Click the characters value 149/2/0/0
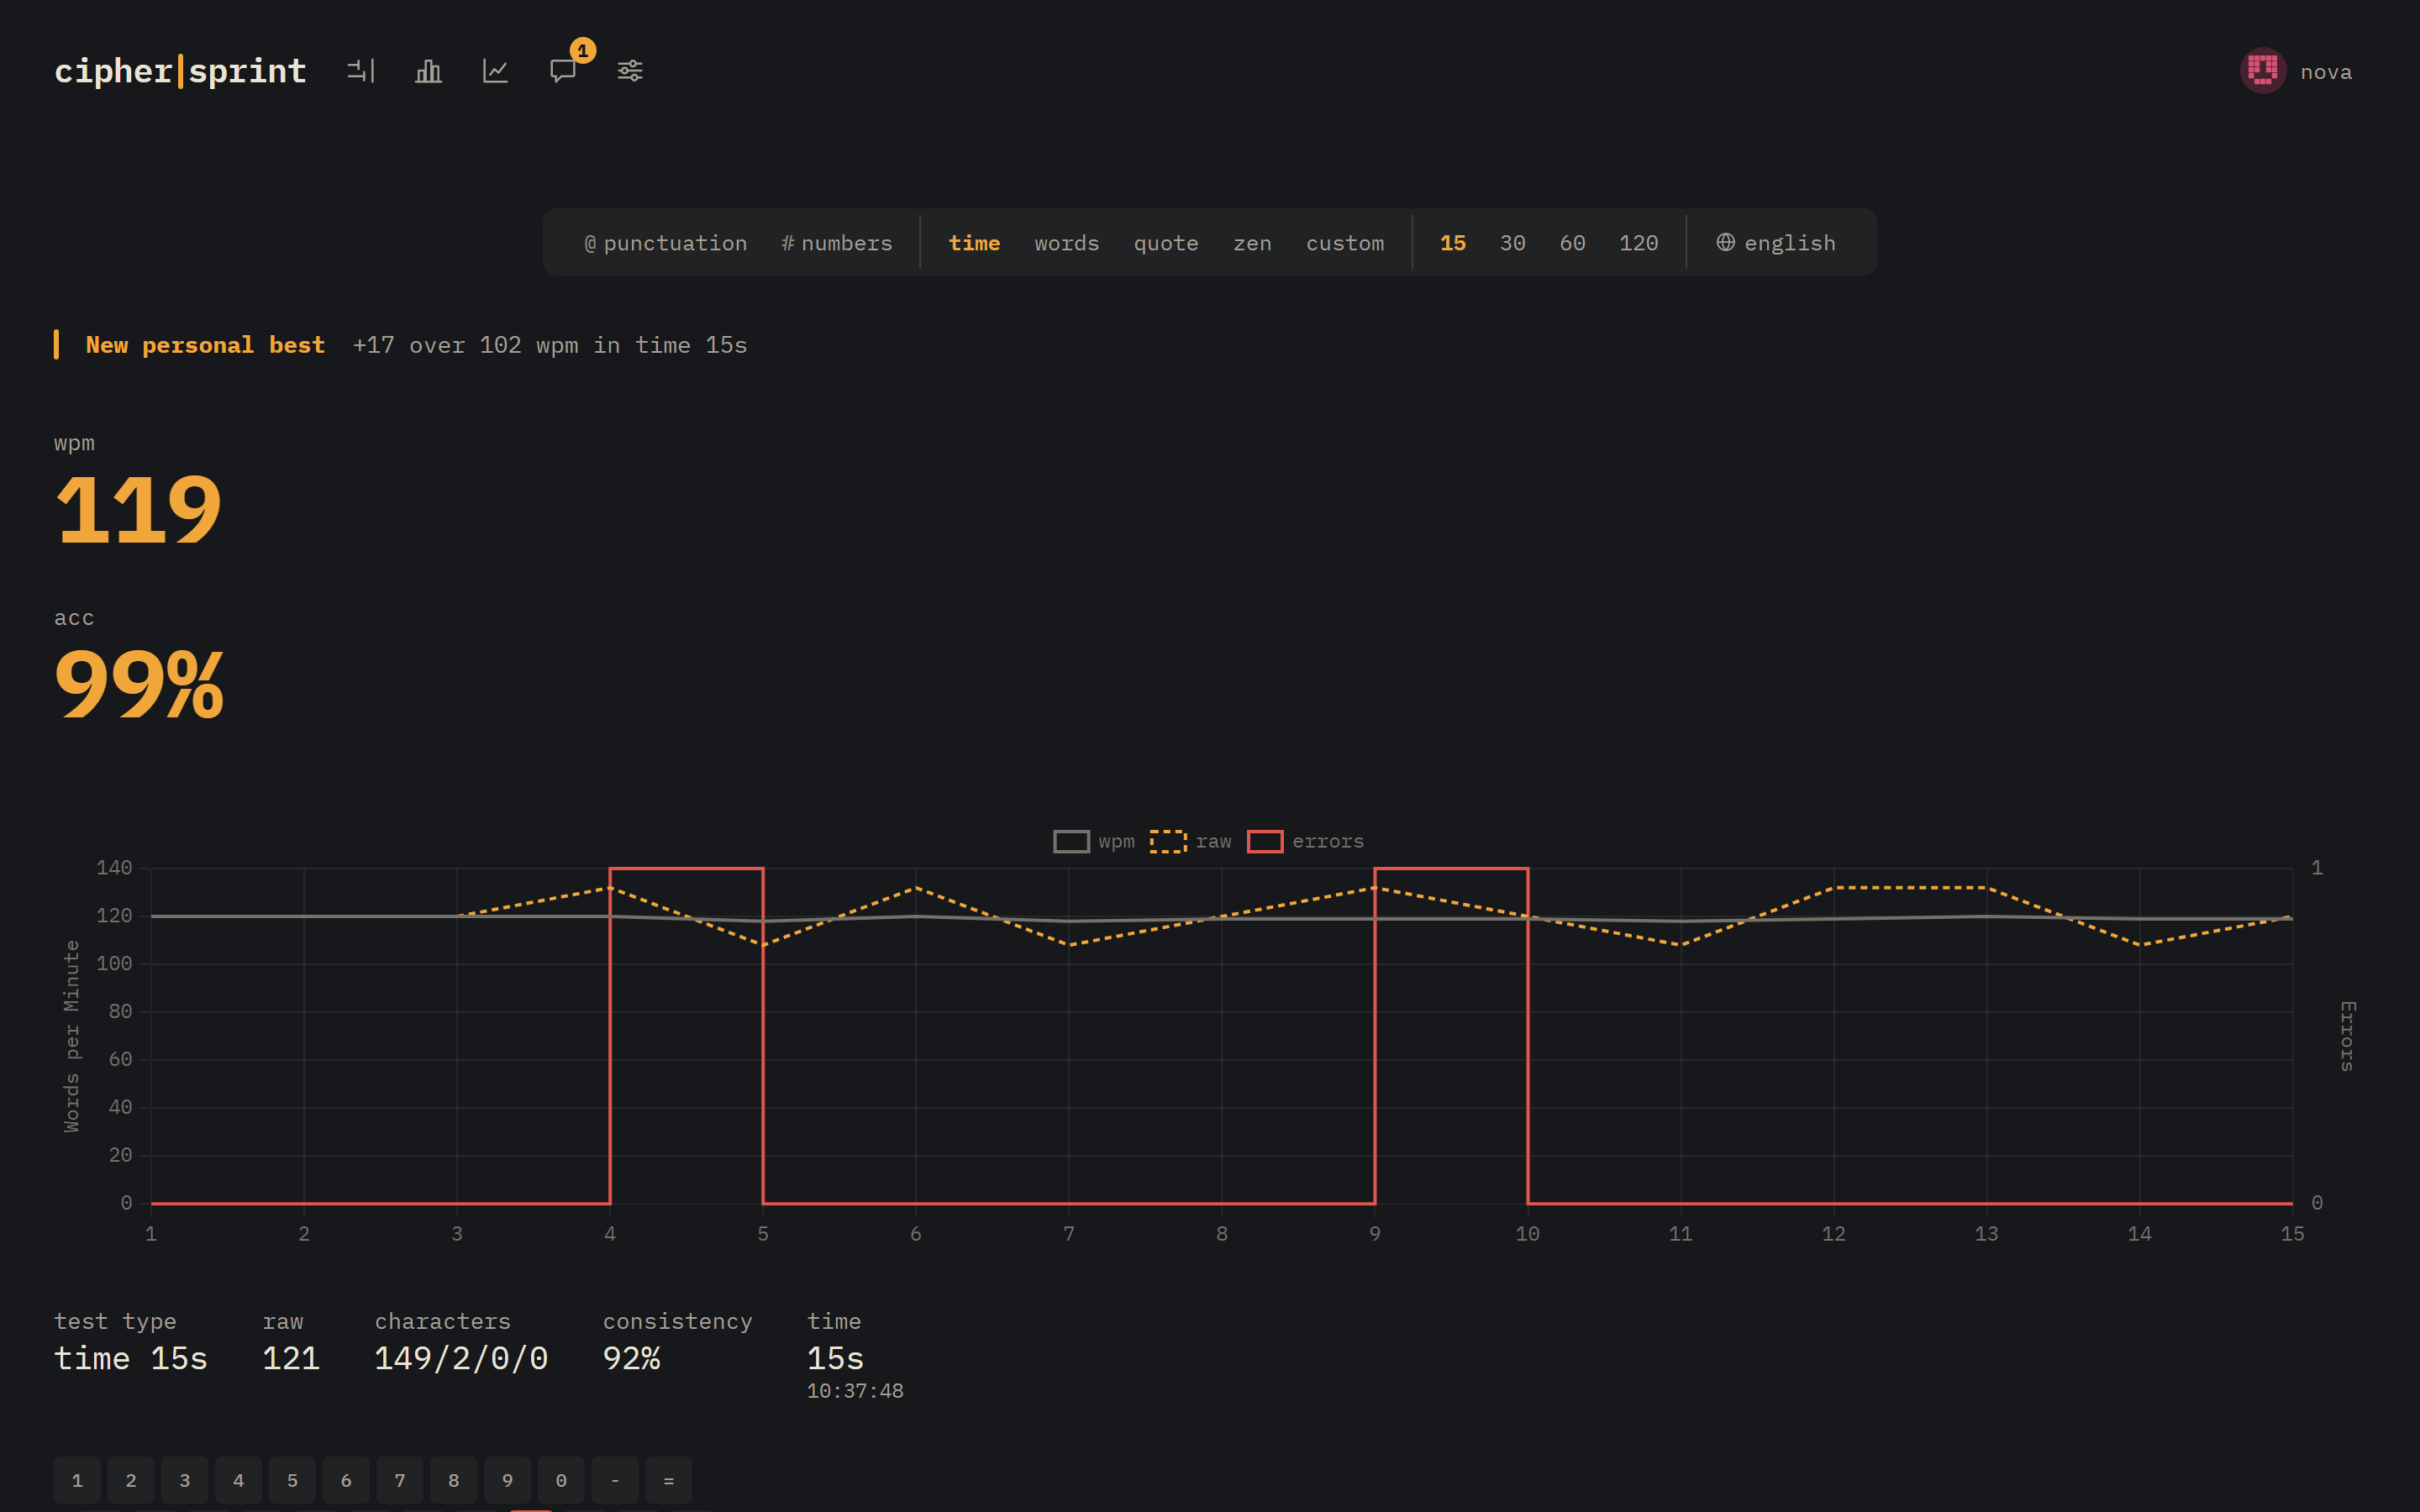 (461, 1358)
